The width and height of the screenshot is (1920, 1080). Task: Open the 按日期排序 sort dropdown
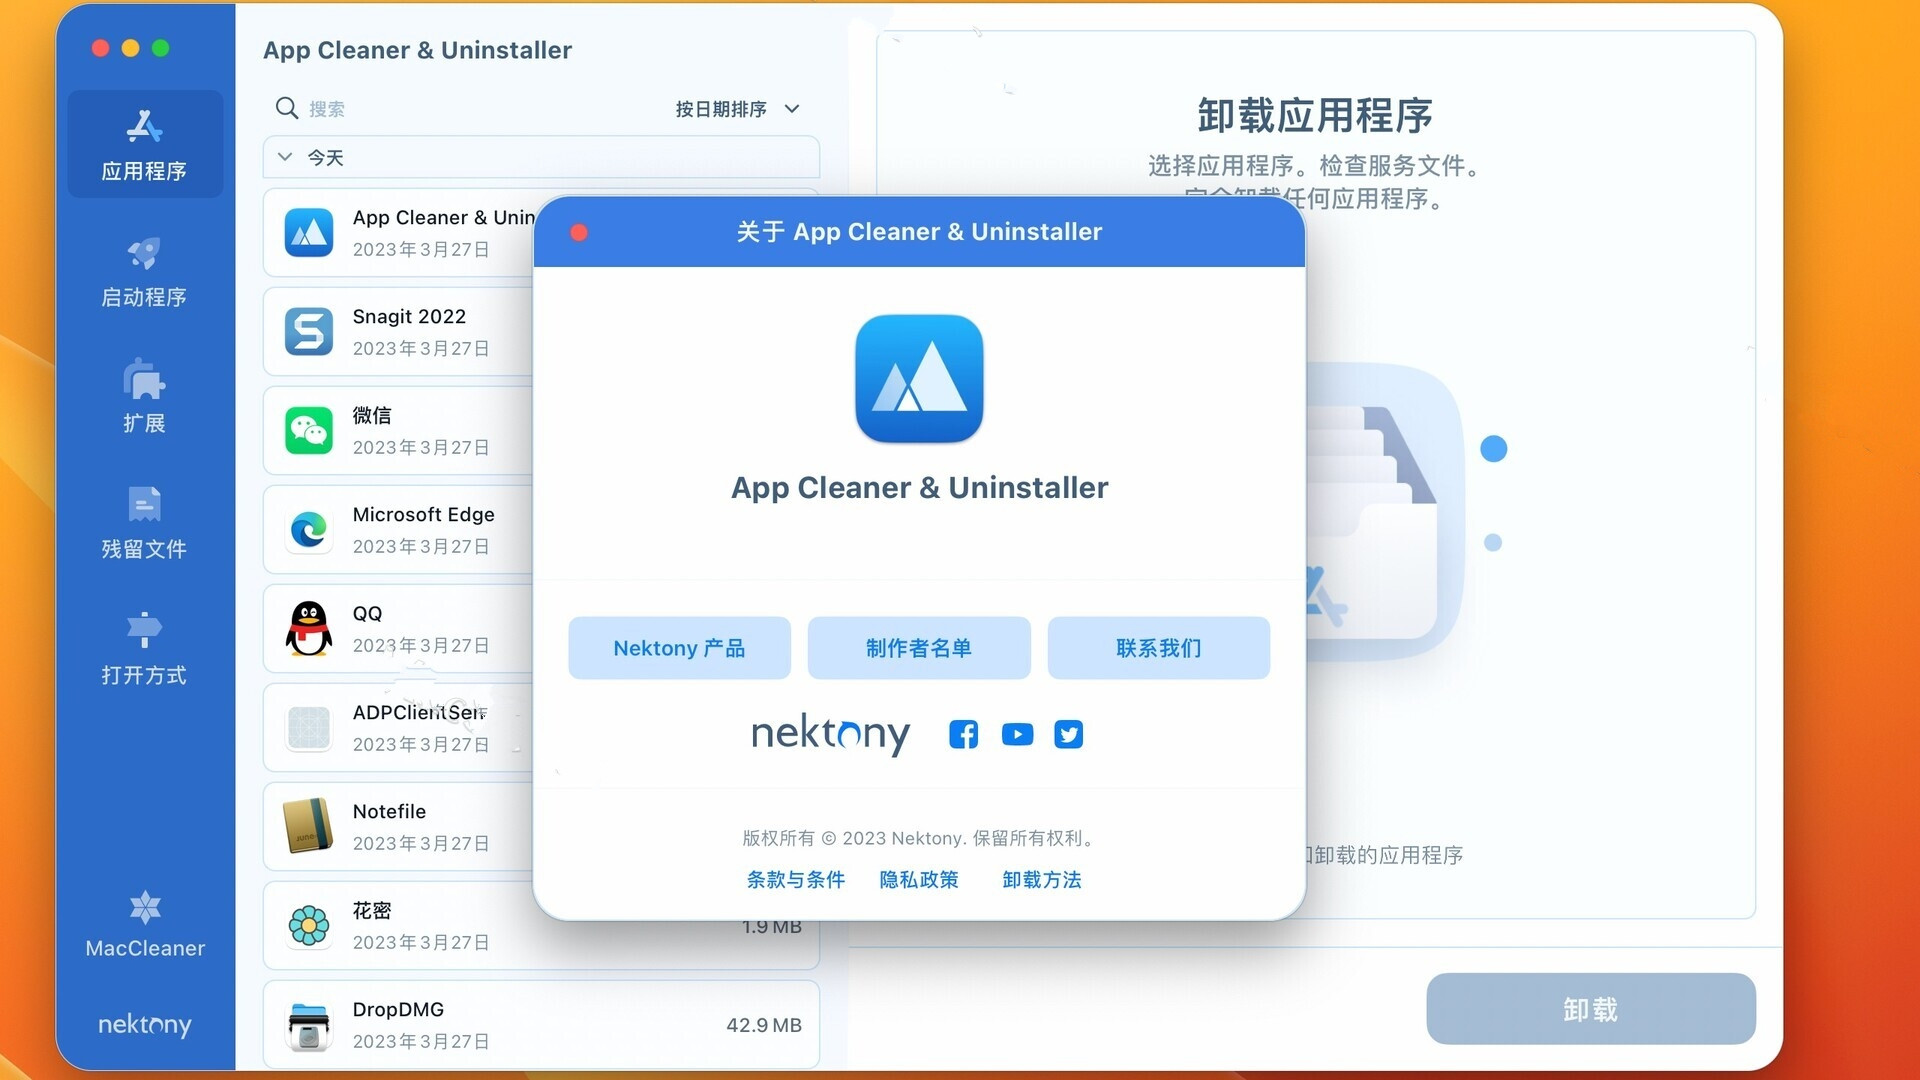coord(737,108)
